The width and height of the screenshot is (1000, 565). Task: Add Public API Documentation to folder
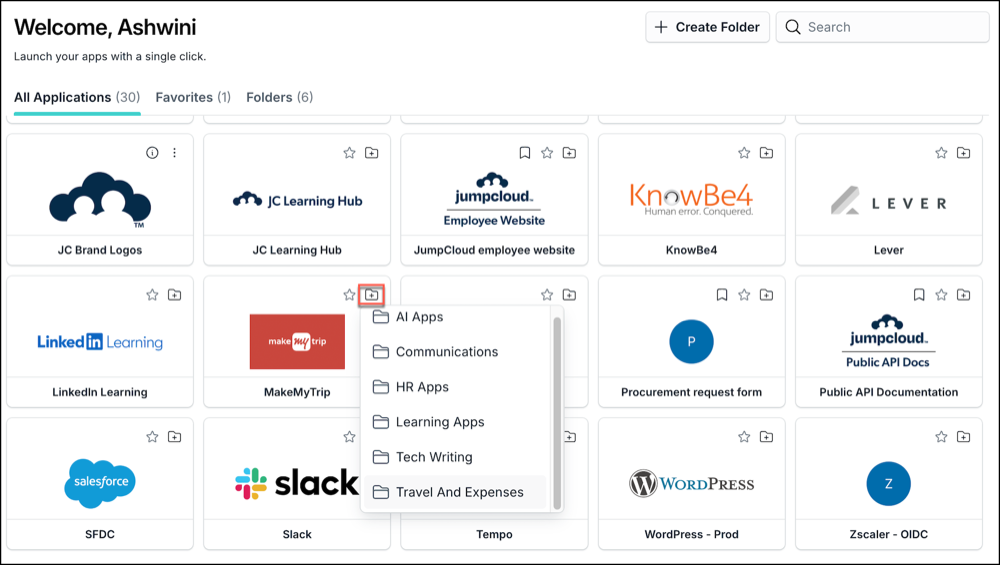(x=964, y=295)
